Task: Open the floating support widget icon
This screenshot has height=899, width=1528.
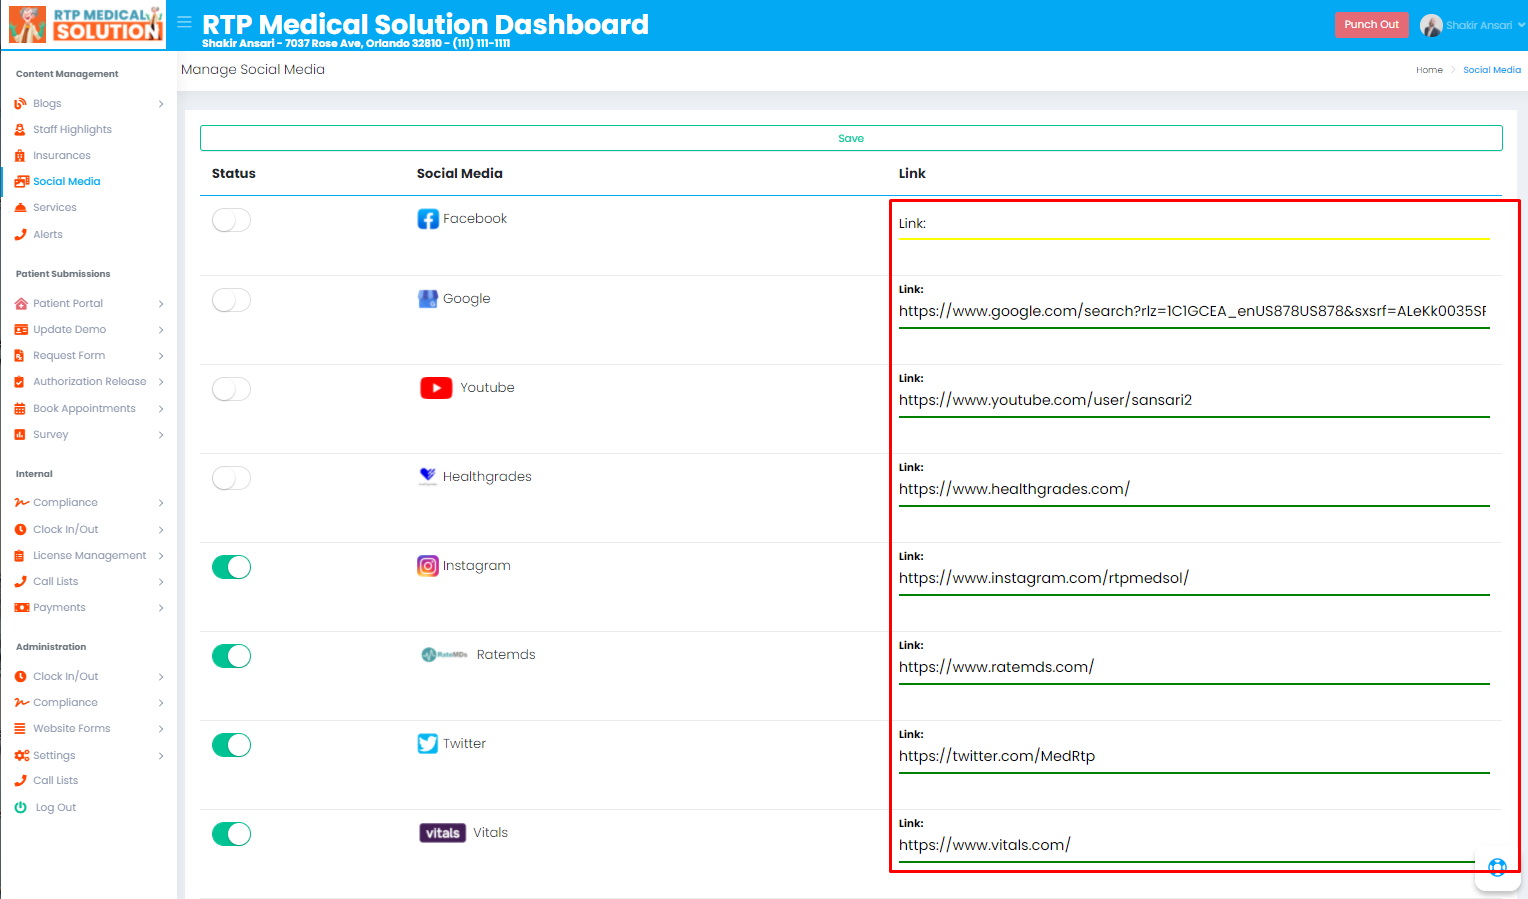Action: [x=1497, y=867]
